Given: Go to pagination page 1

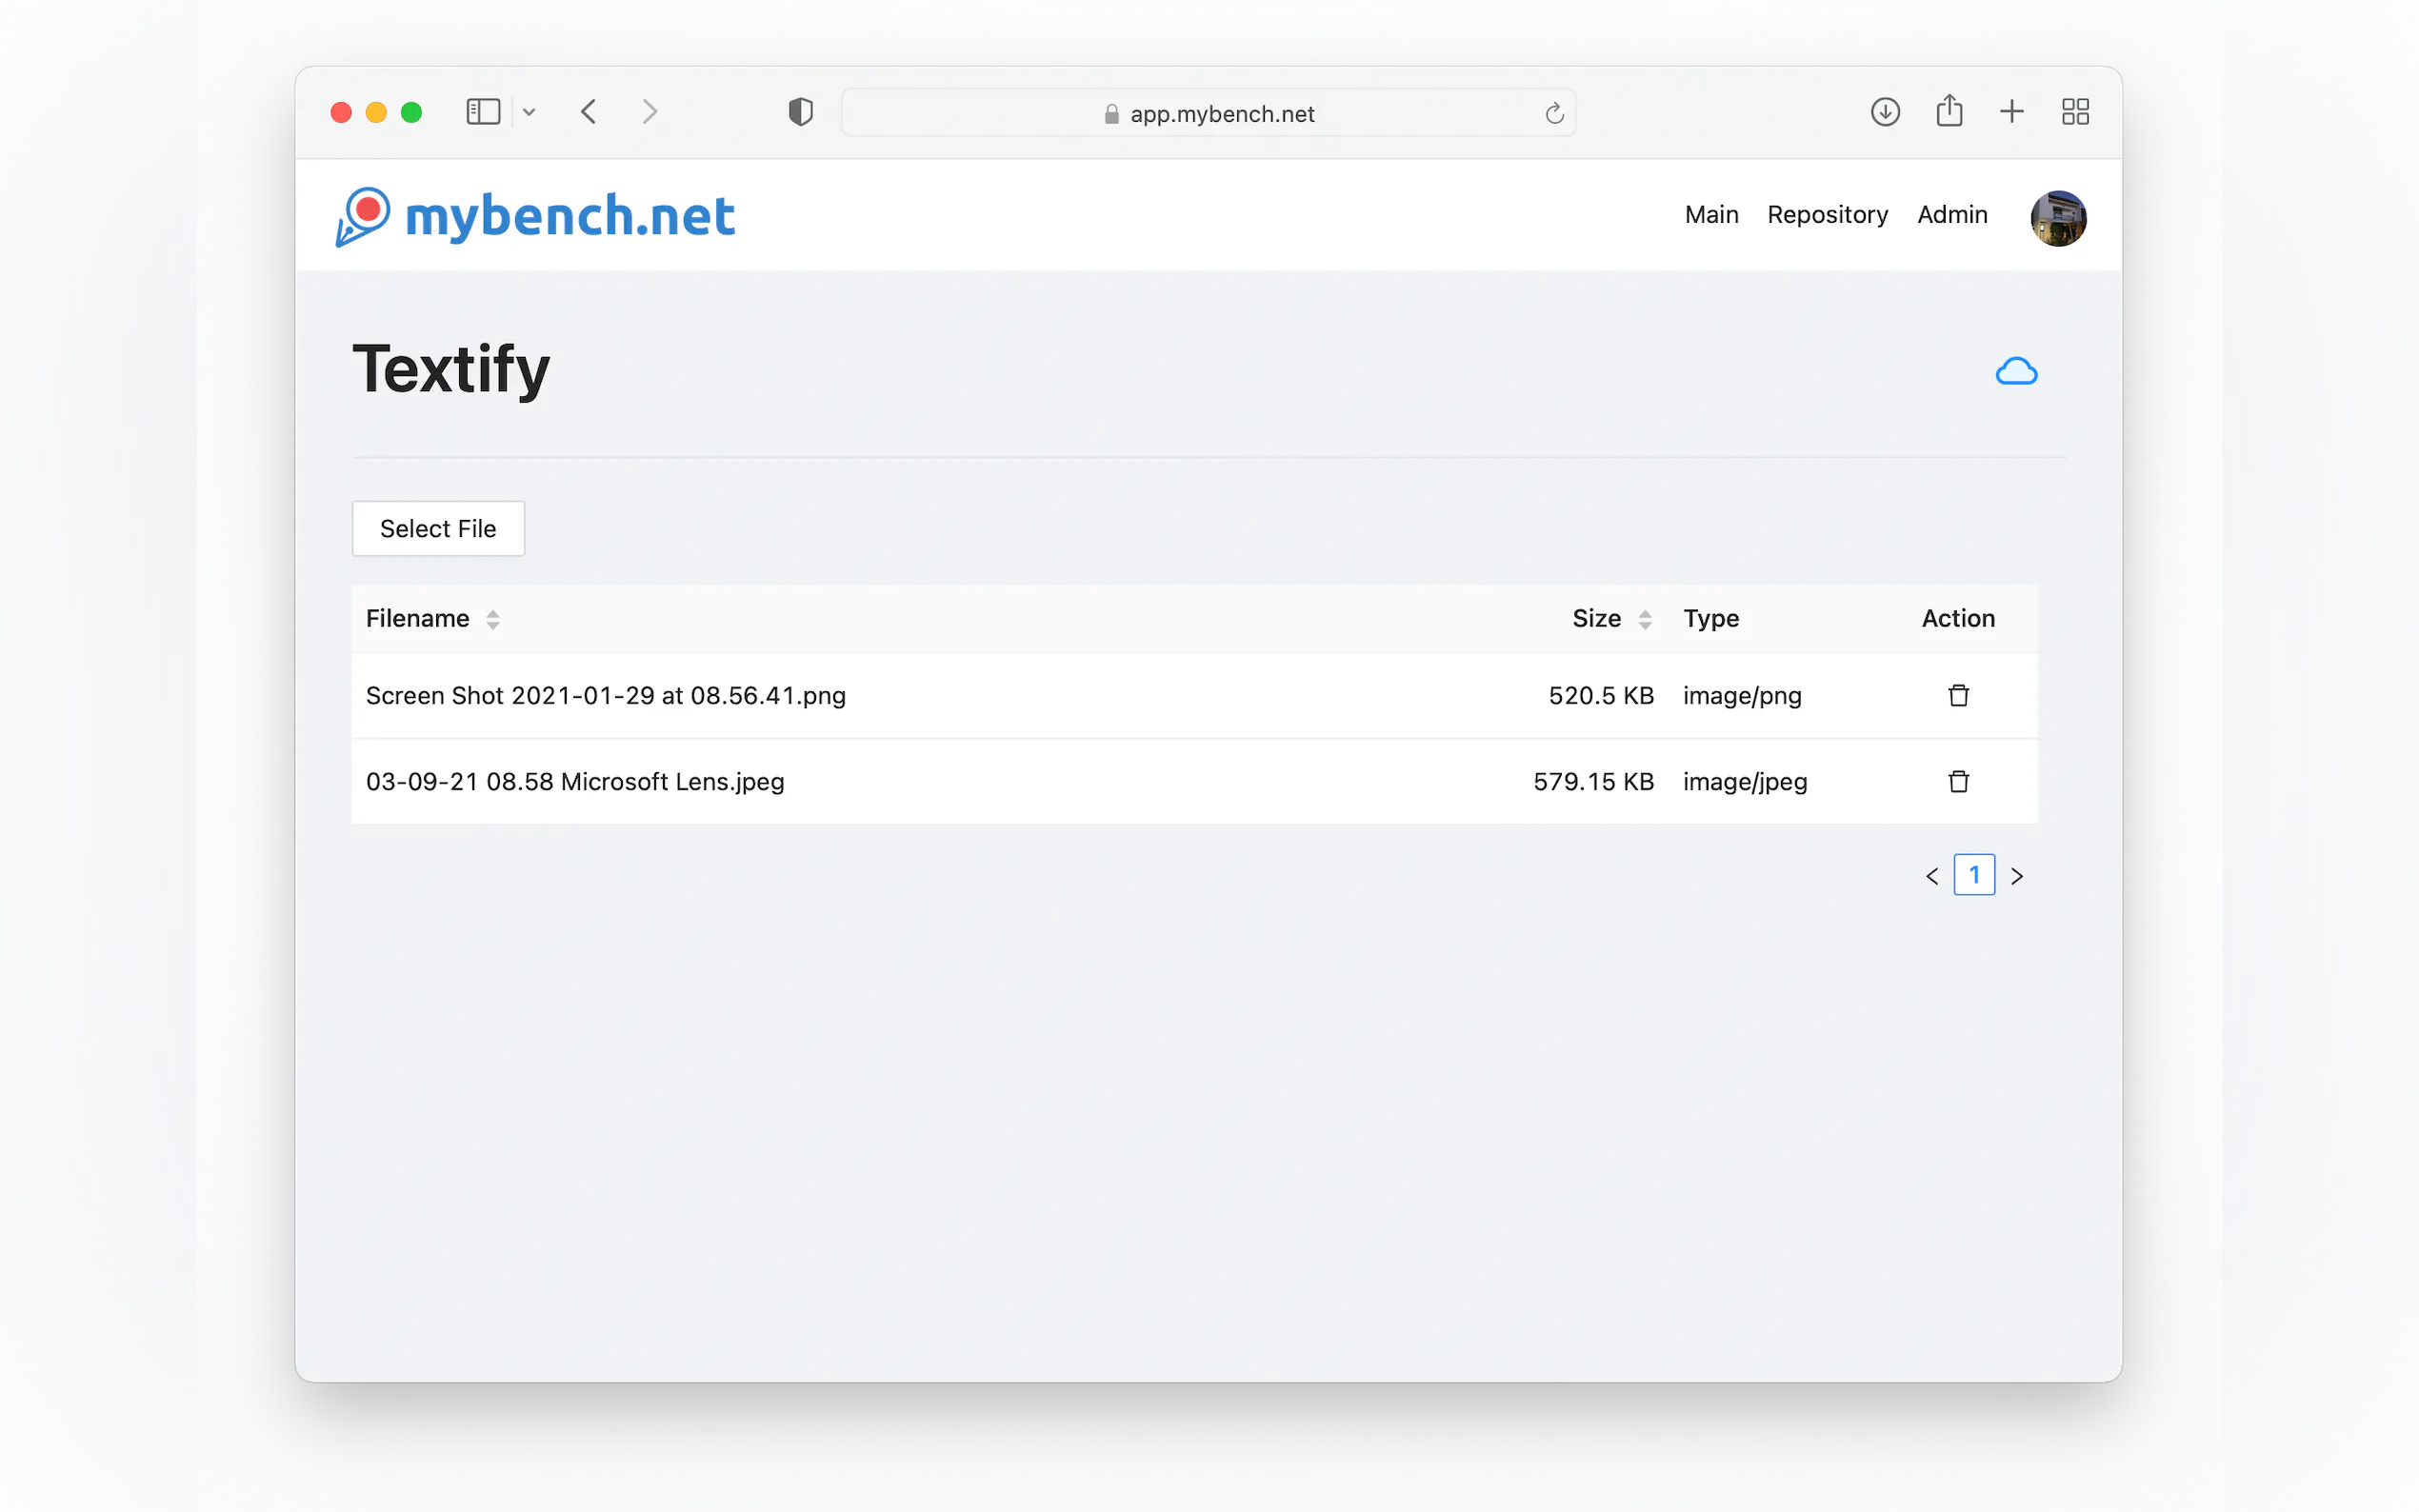Looking at the screenshot, I should (1973, 875).
